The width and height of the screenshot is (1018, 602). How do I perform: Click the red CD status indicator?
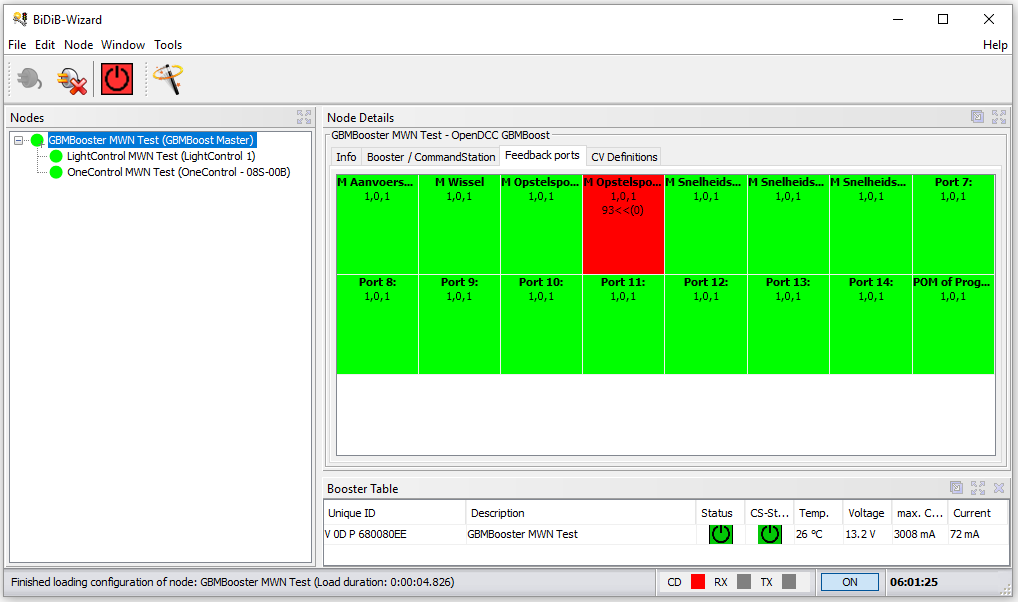(698, 582)
